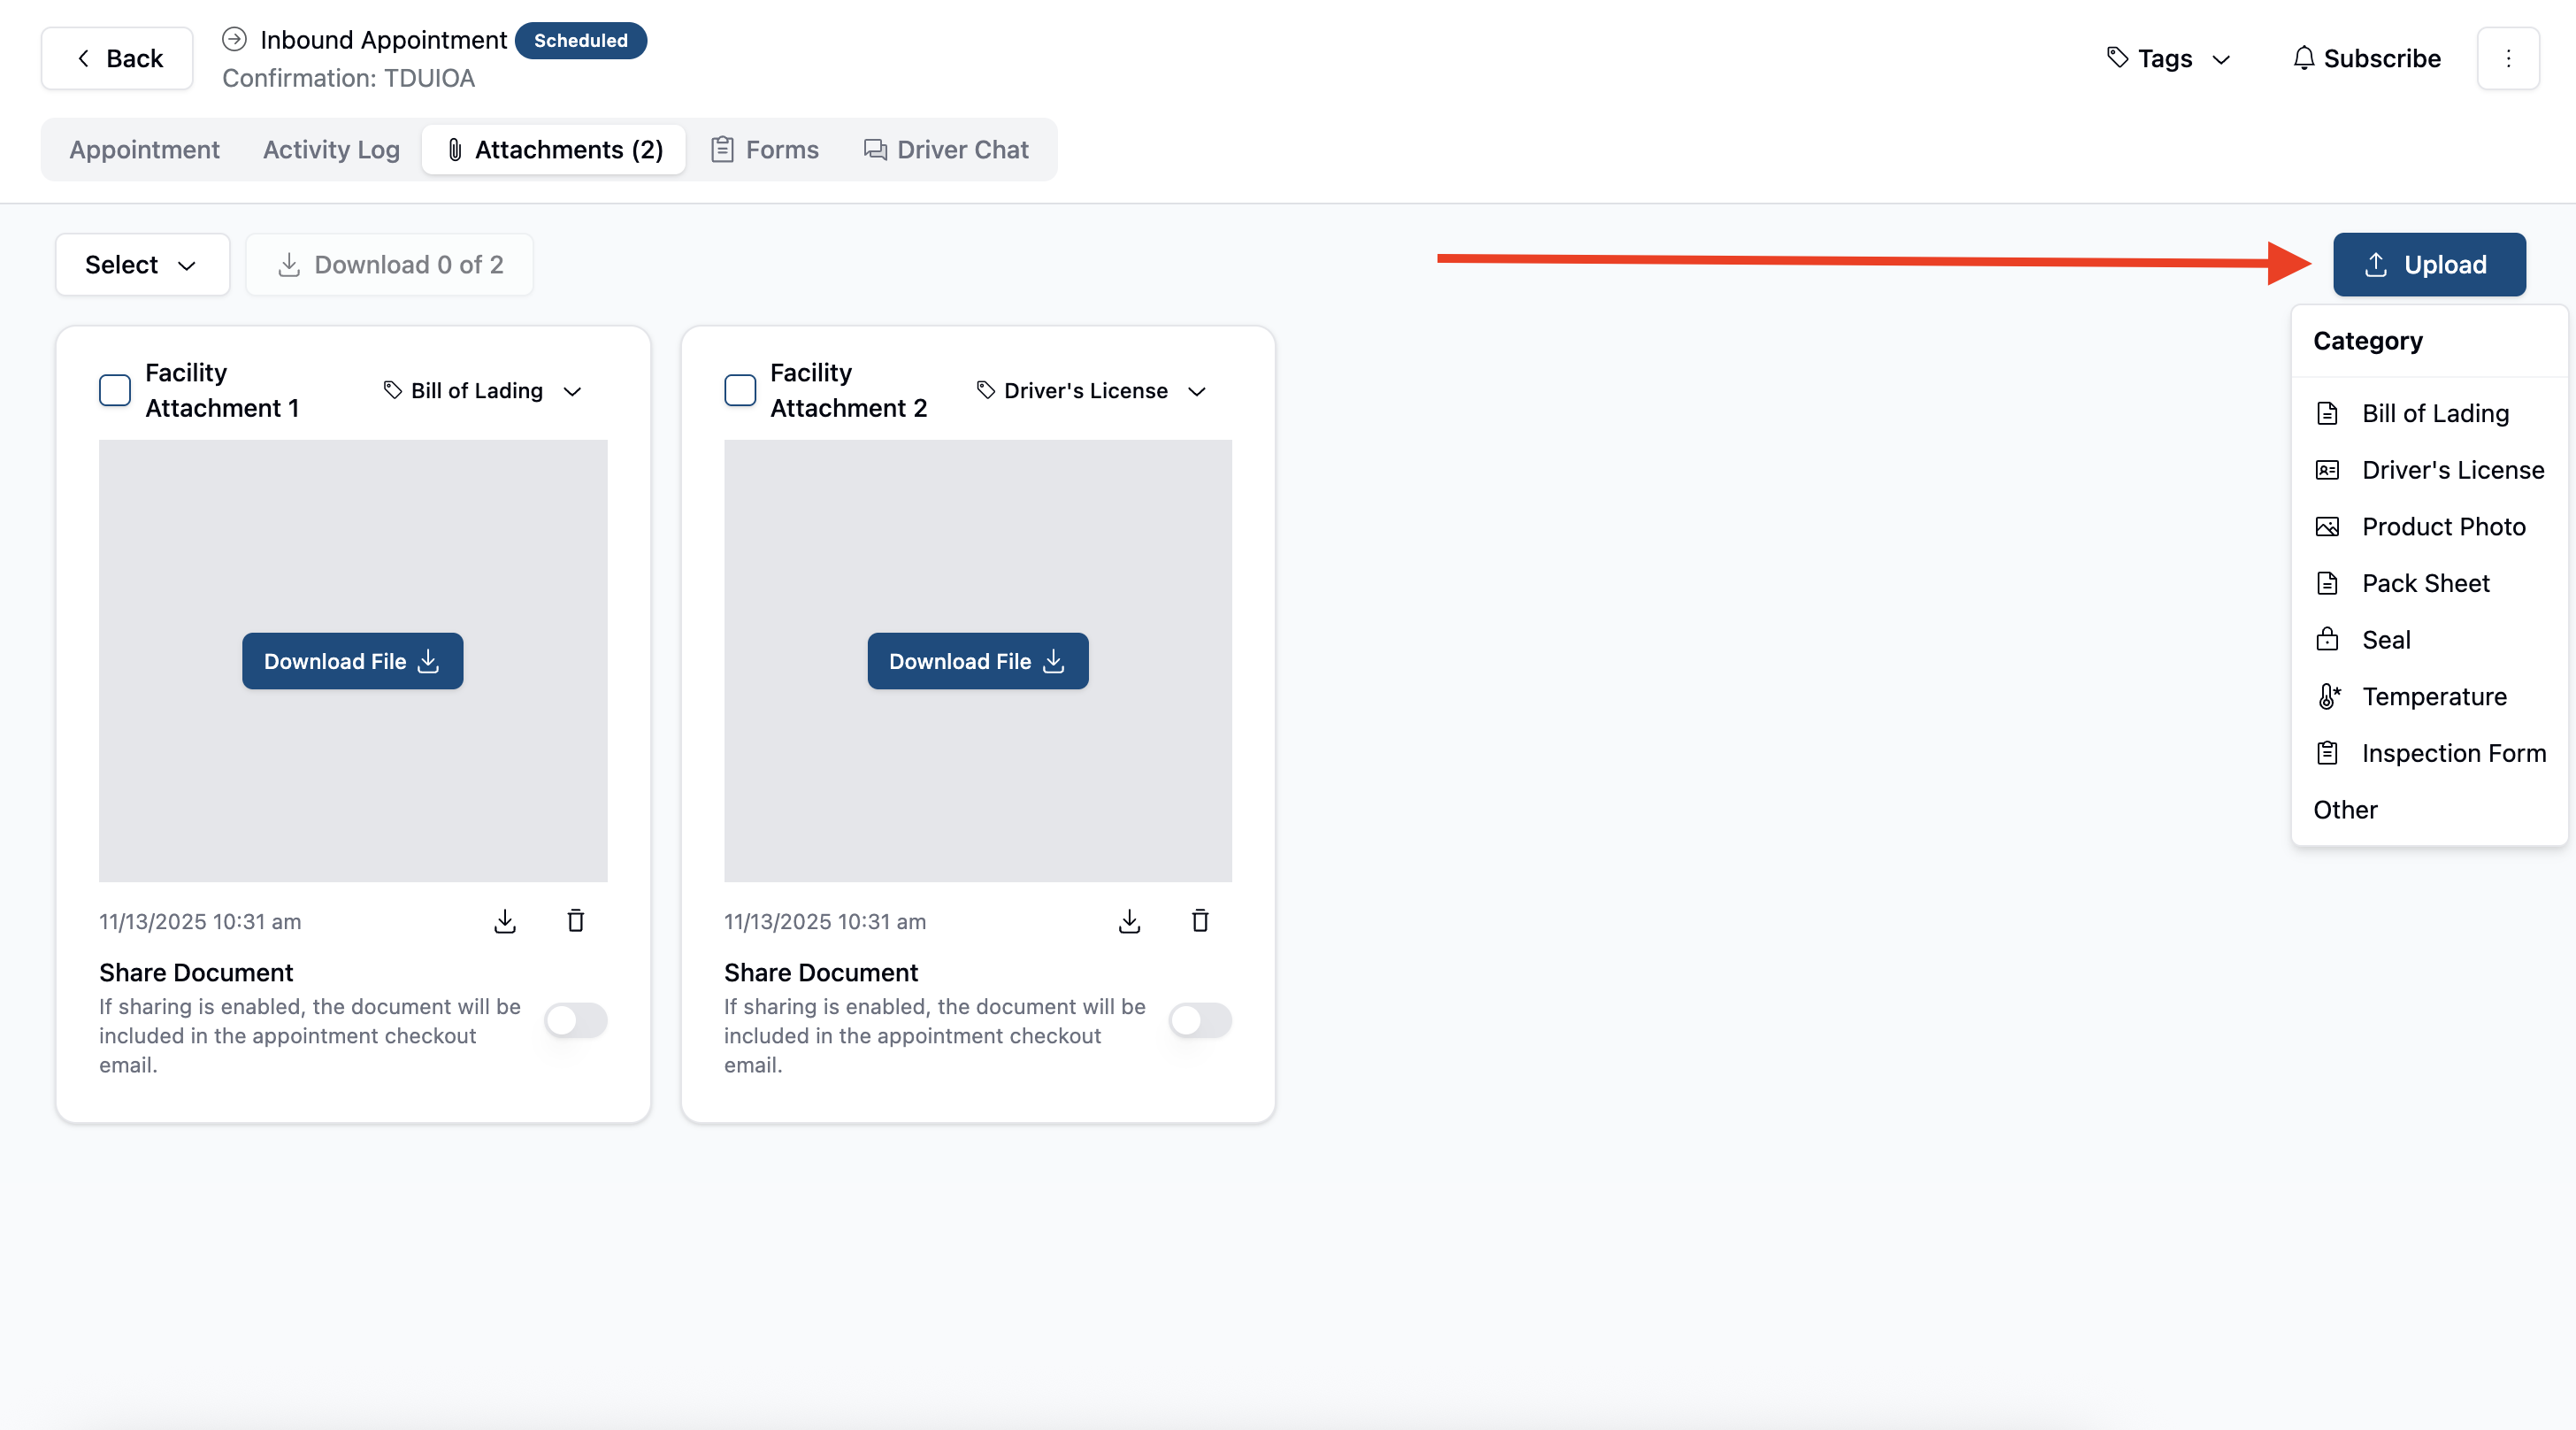
Task: Delete Facility Attachment 2 with trash icon
Action: point(1200,921)
